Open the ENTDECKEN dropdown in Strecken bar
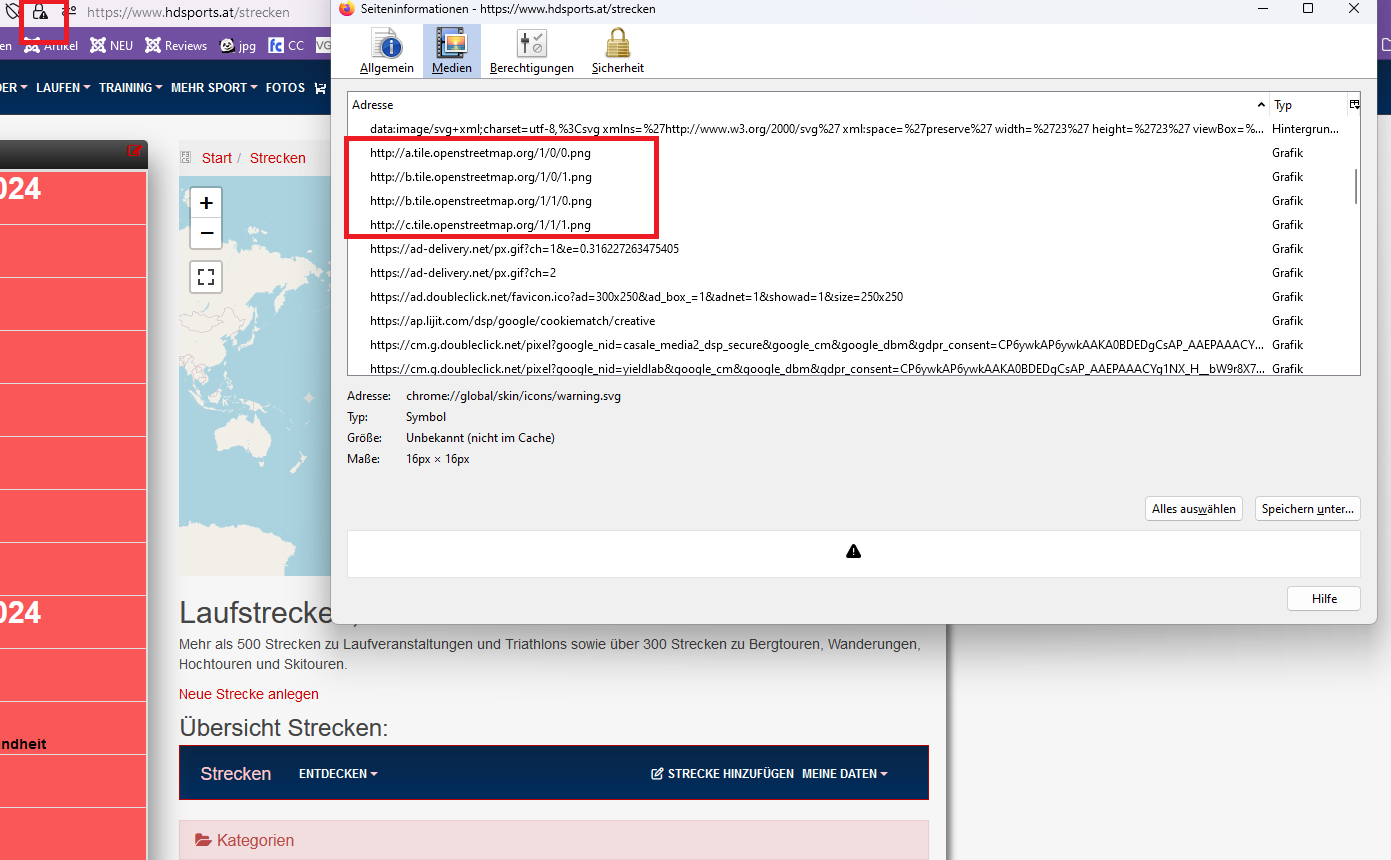 [338, 774]
